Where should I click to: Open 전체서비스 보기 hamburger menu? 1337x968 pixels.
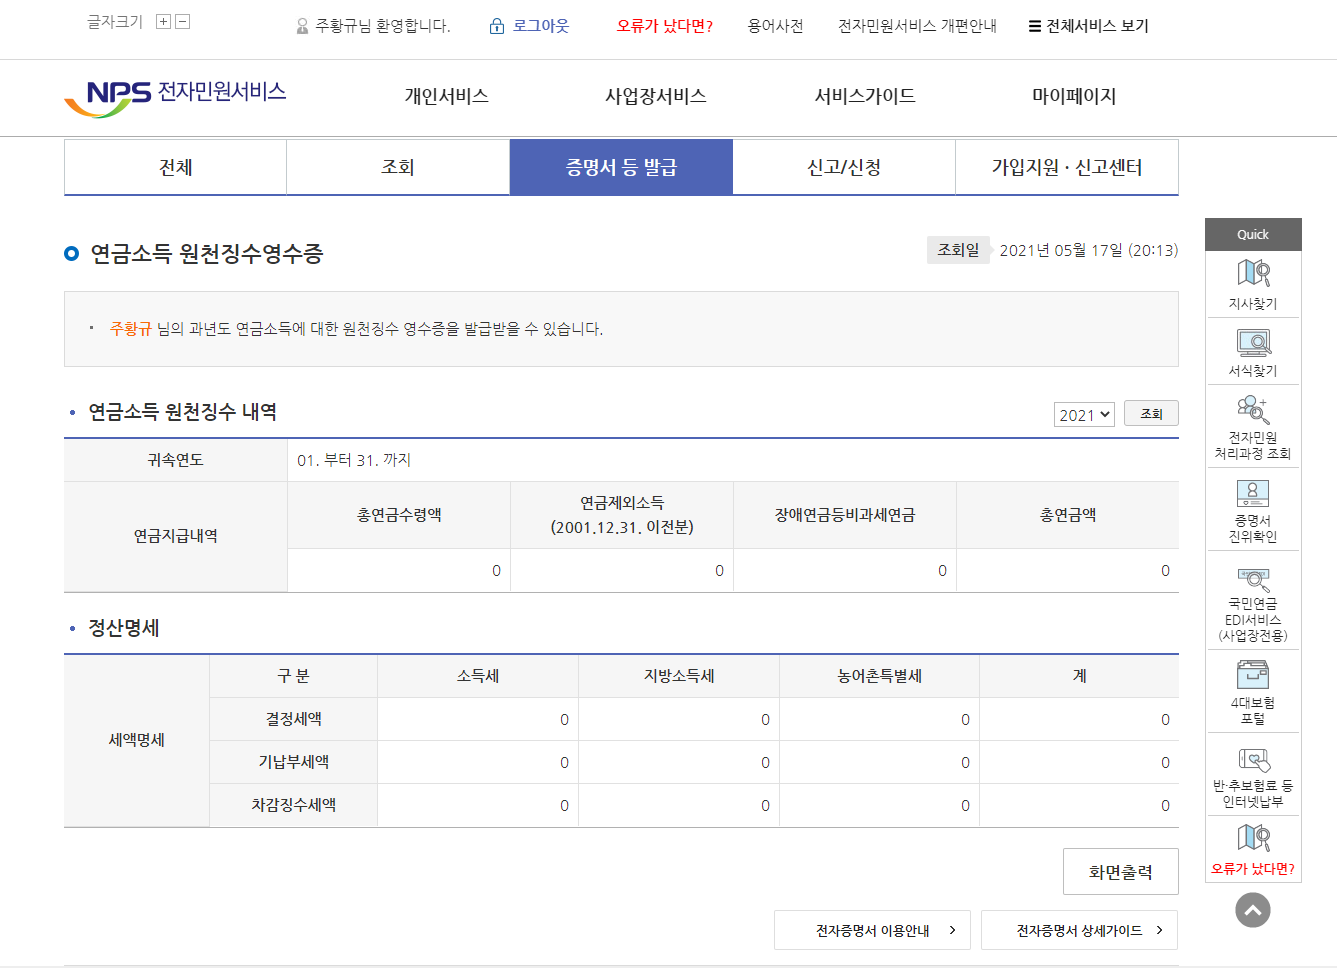(1088, 26)
